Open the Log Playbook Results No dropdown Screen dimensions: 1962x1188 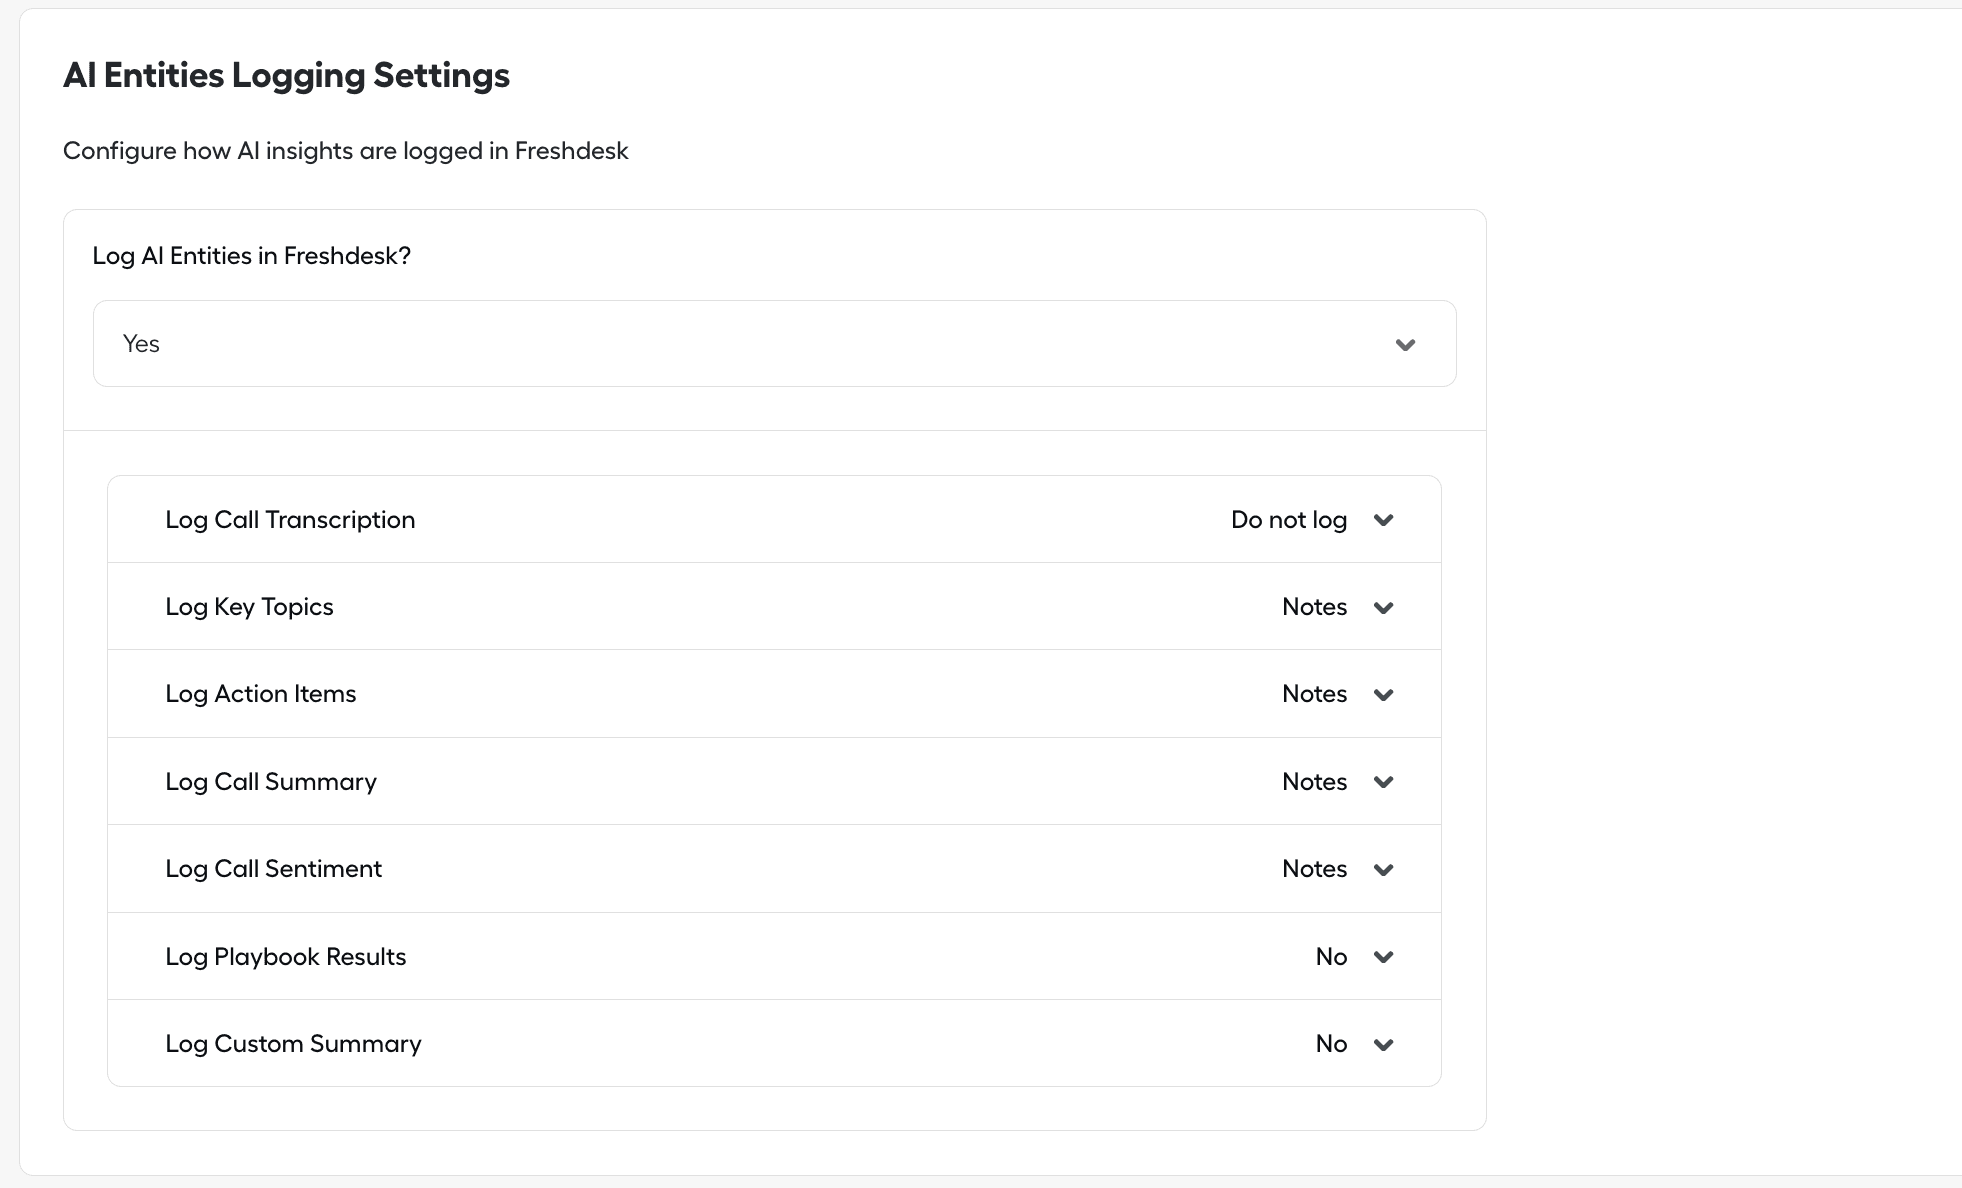click(1354, 957)
